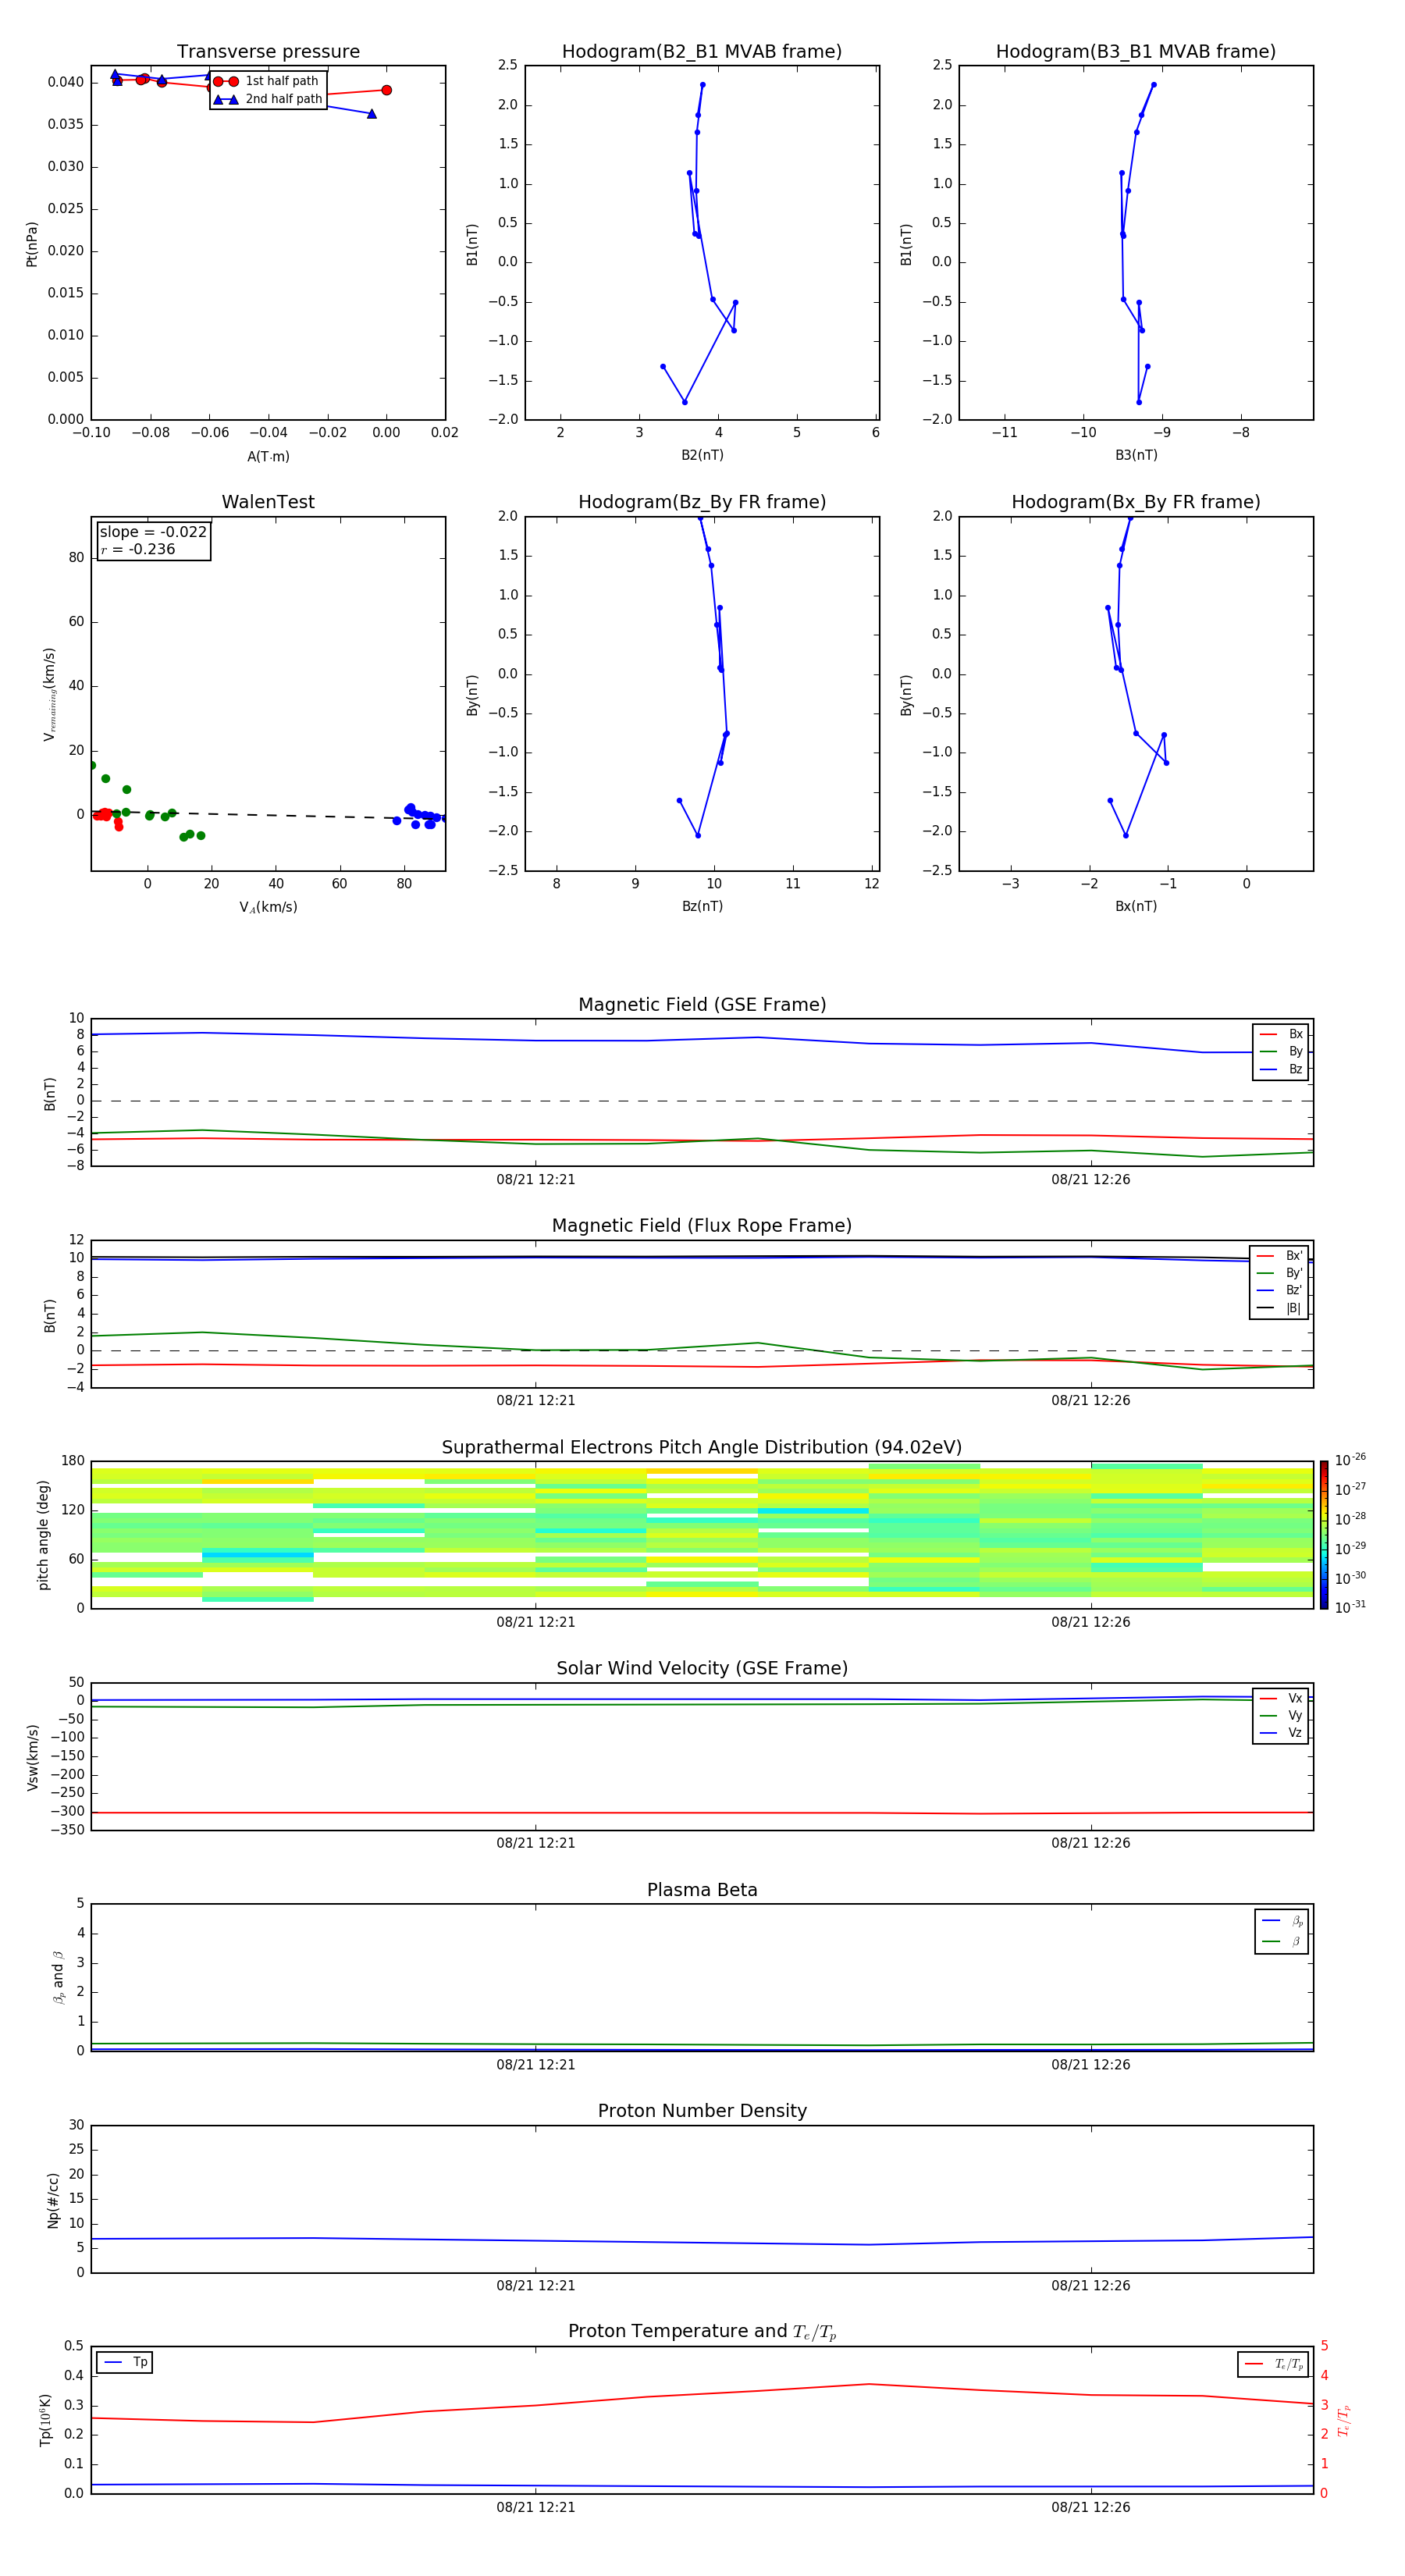
Task: Click the Bz legend entry in GSE panel
Action: coord(1281,1069)
